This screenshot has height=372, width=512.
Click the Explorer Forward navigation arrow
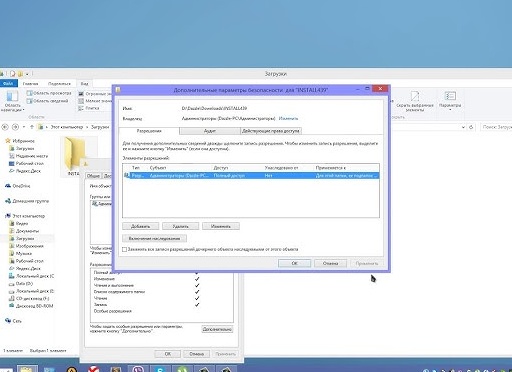[x=15, y=127]
